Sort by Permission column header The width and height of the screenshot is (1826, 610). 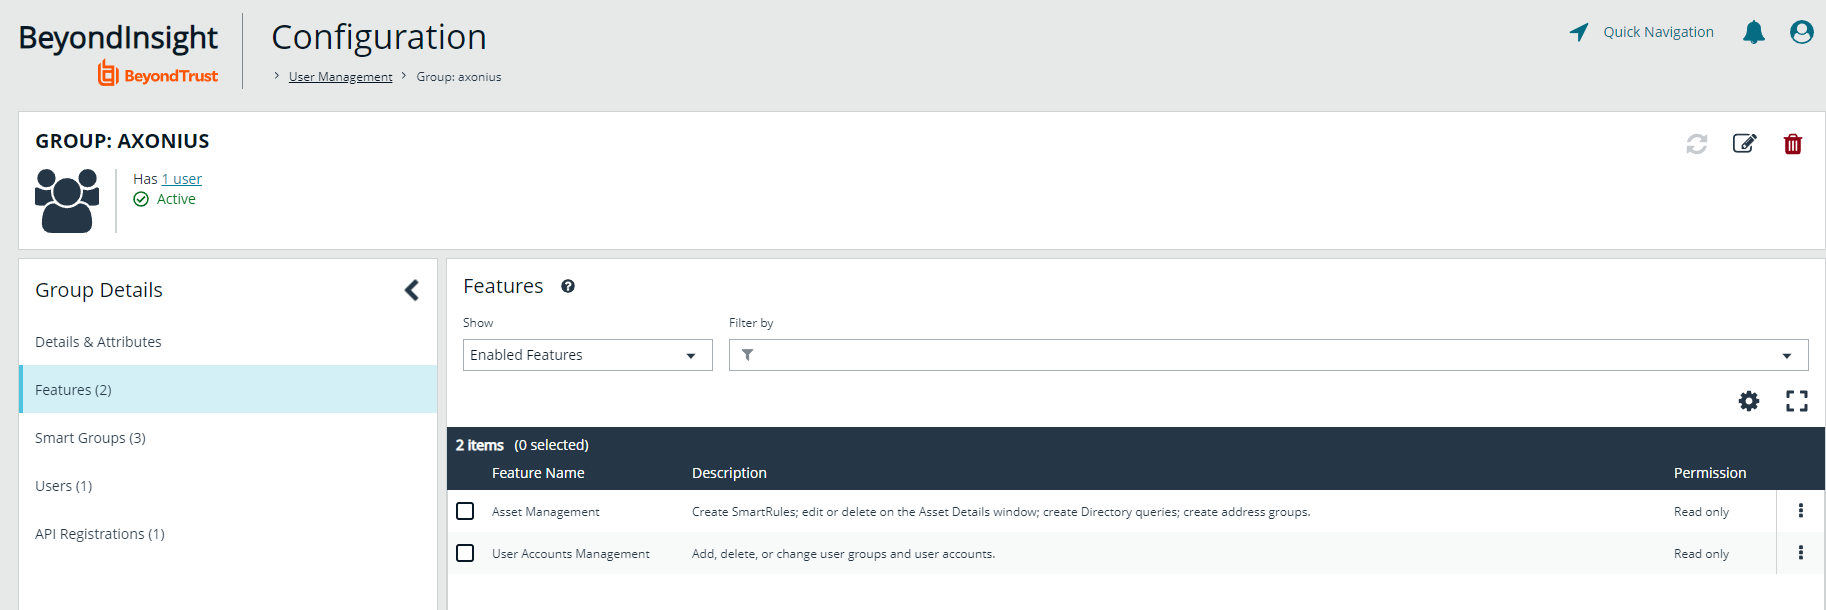tap(1710, 473)
